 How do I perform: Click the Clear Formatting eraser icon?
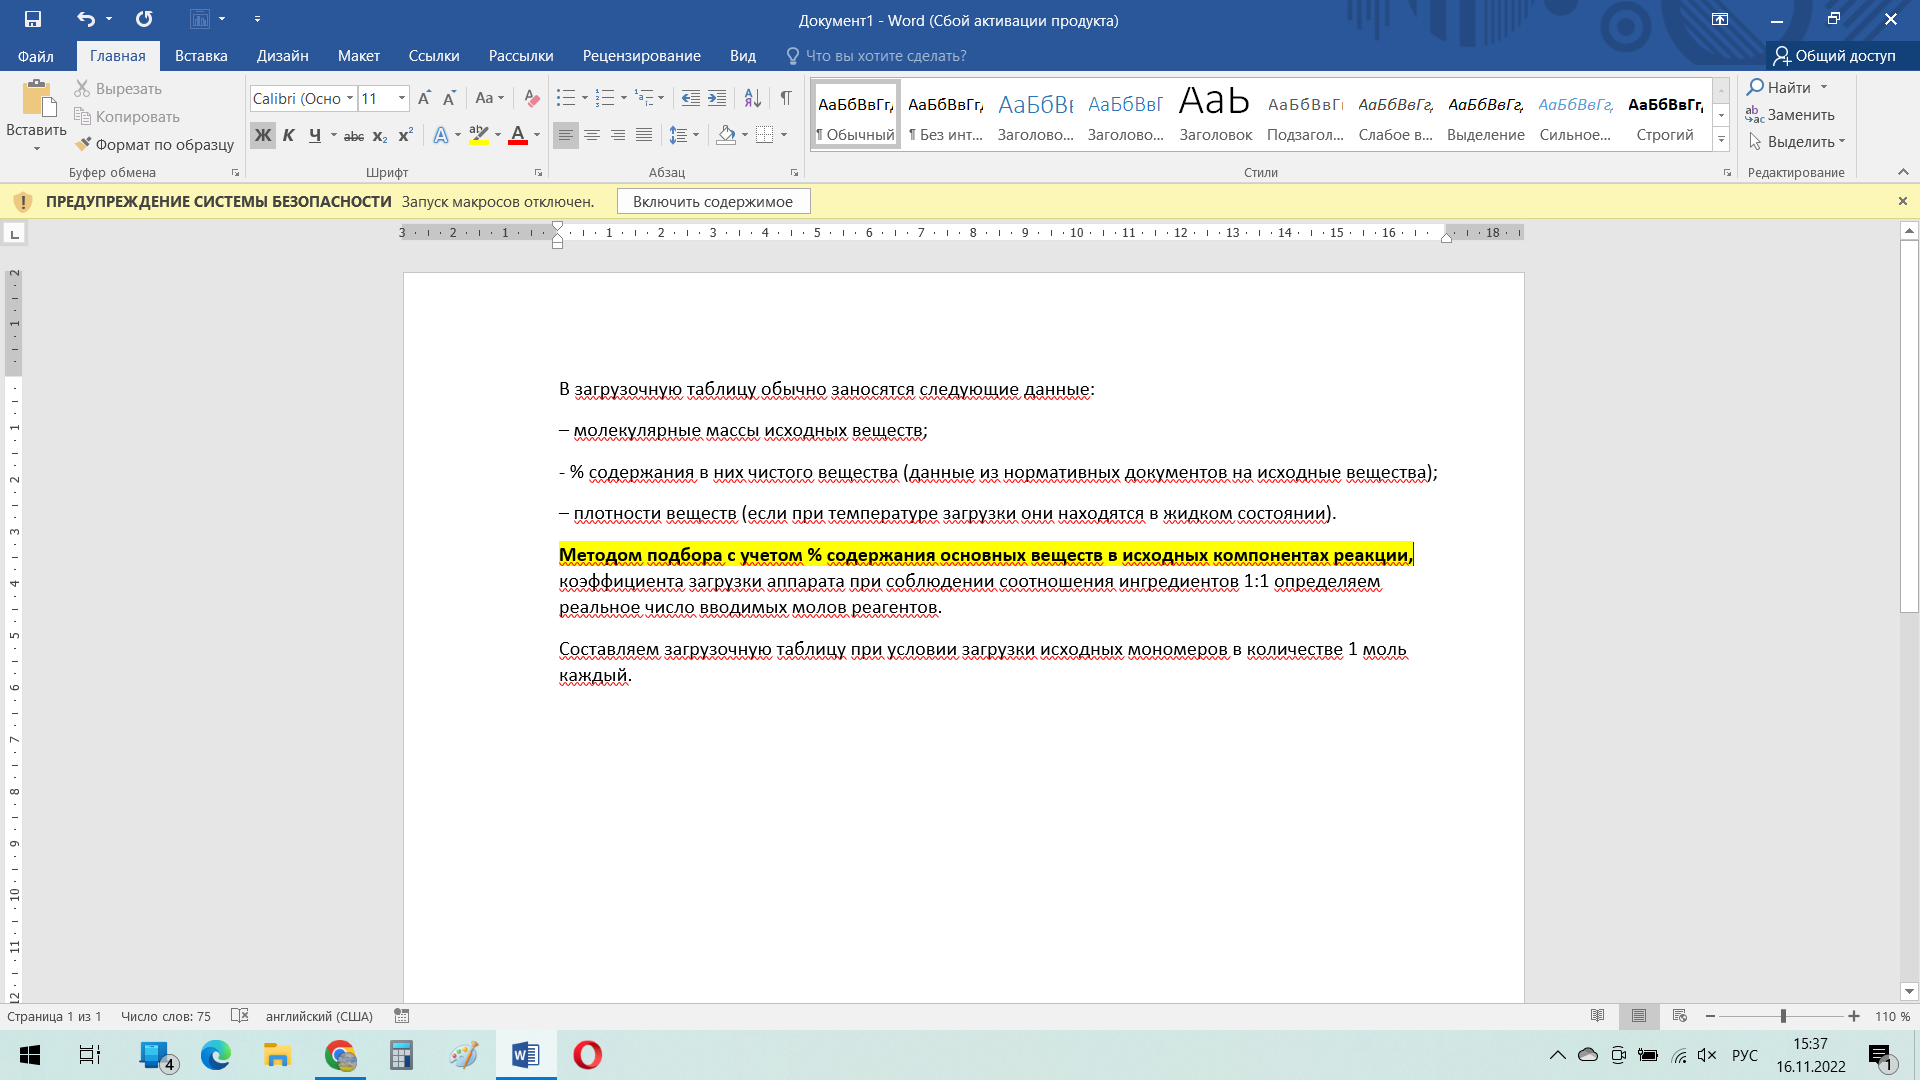click(532, 98)
